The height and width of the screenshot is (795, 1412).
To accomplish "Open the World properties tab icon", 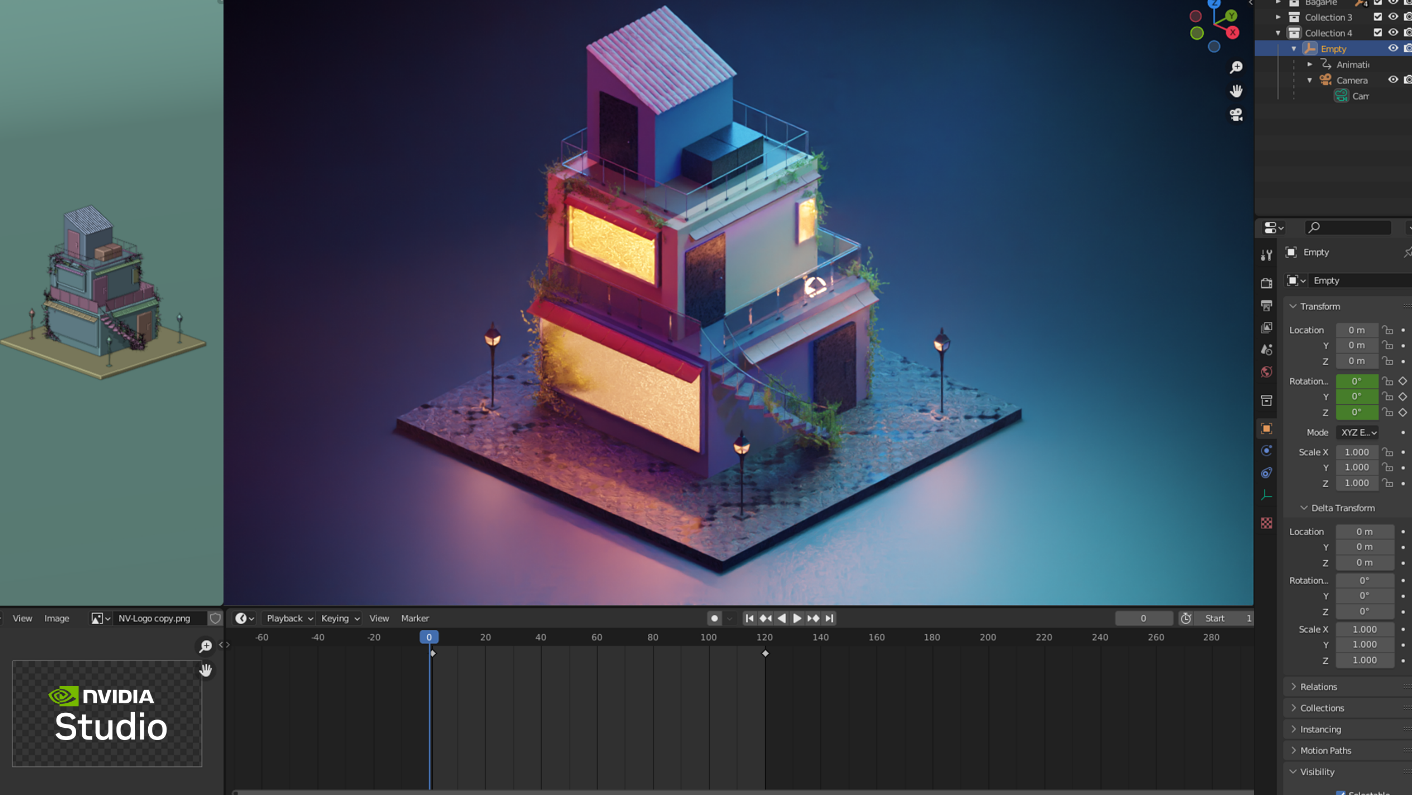I will pyautogui.click(x=1267, y=372).
